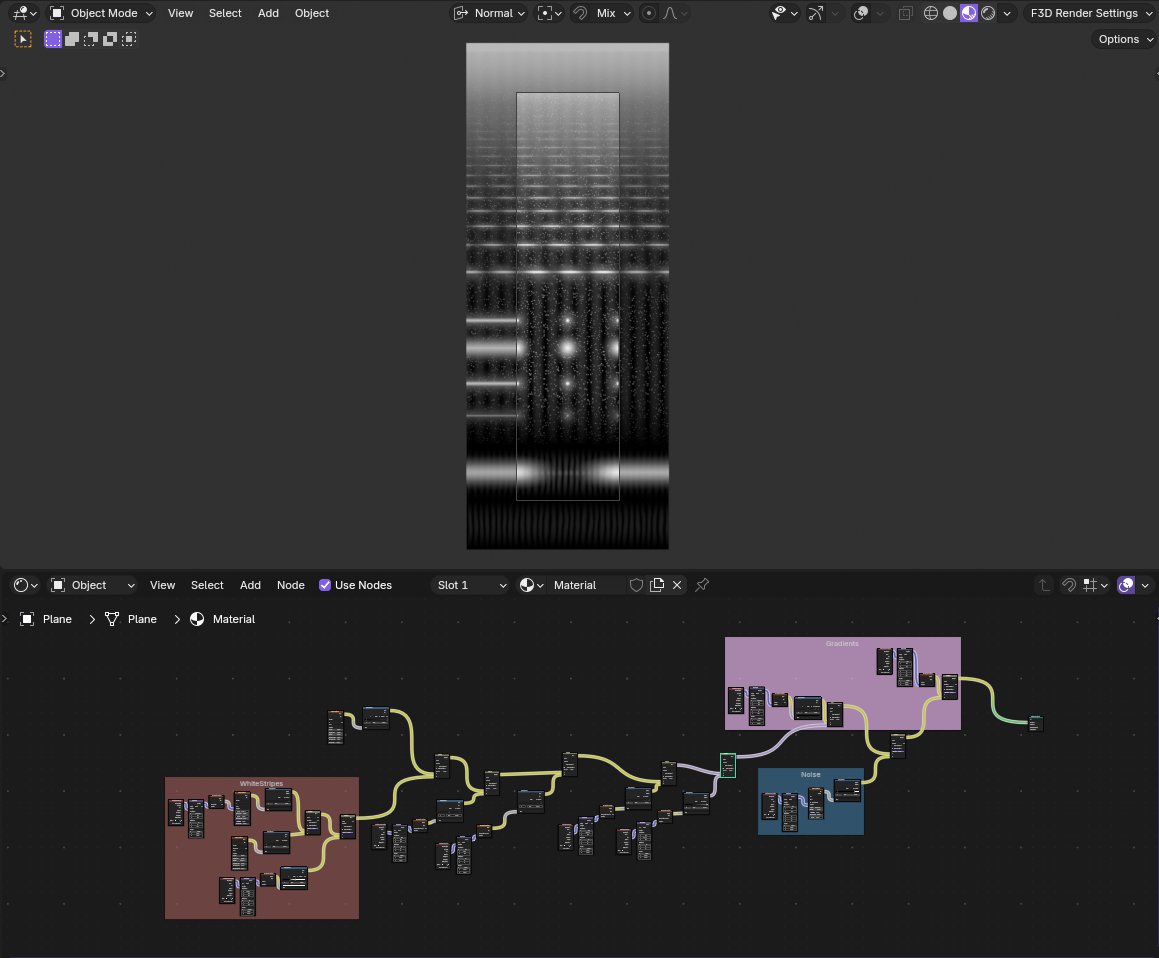Toggle pin node tree icon
1159x958 pixels.
click(x=702, y=585)
